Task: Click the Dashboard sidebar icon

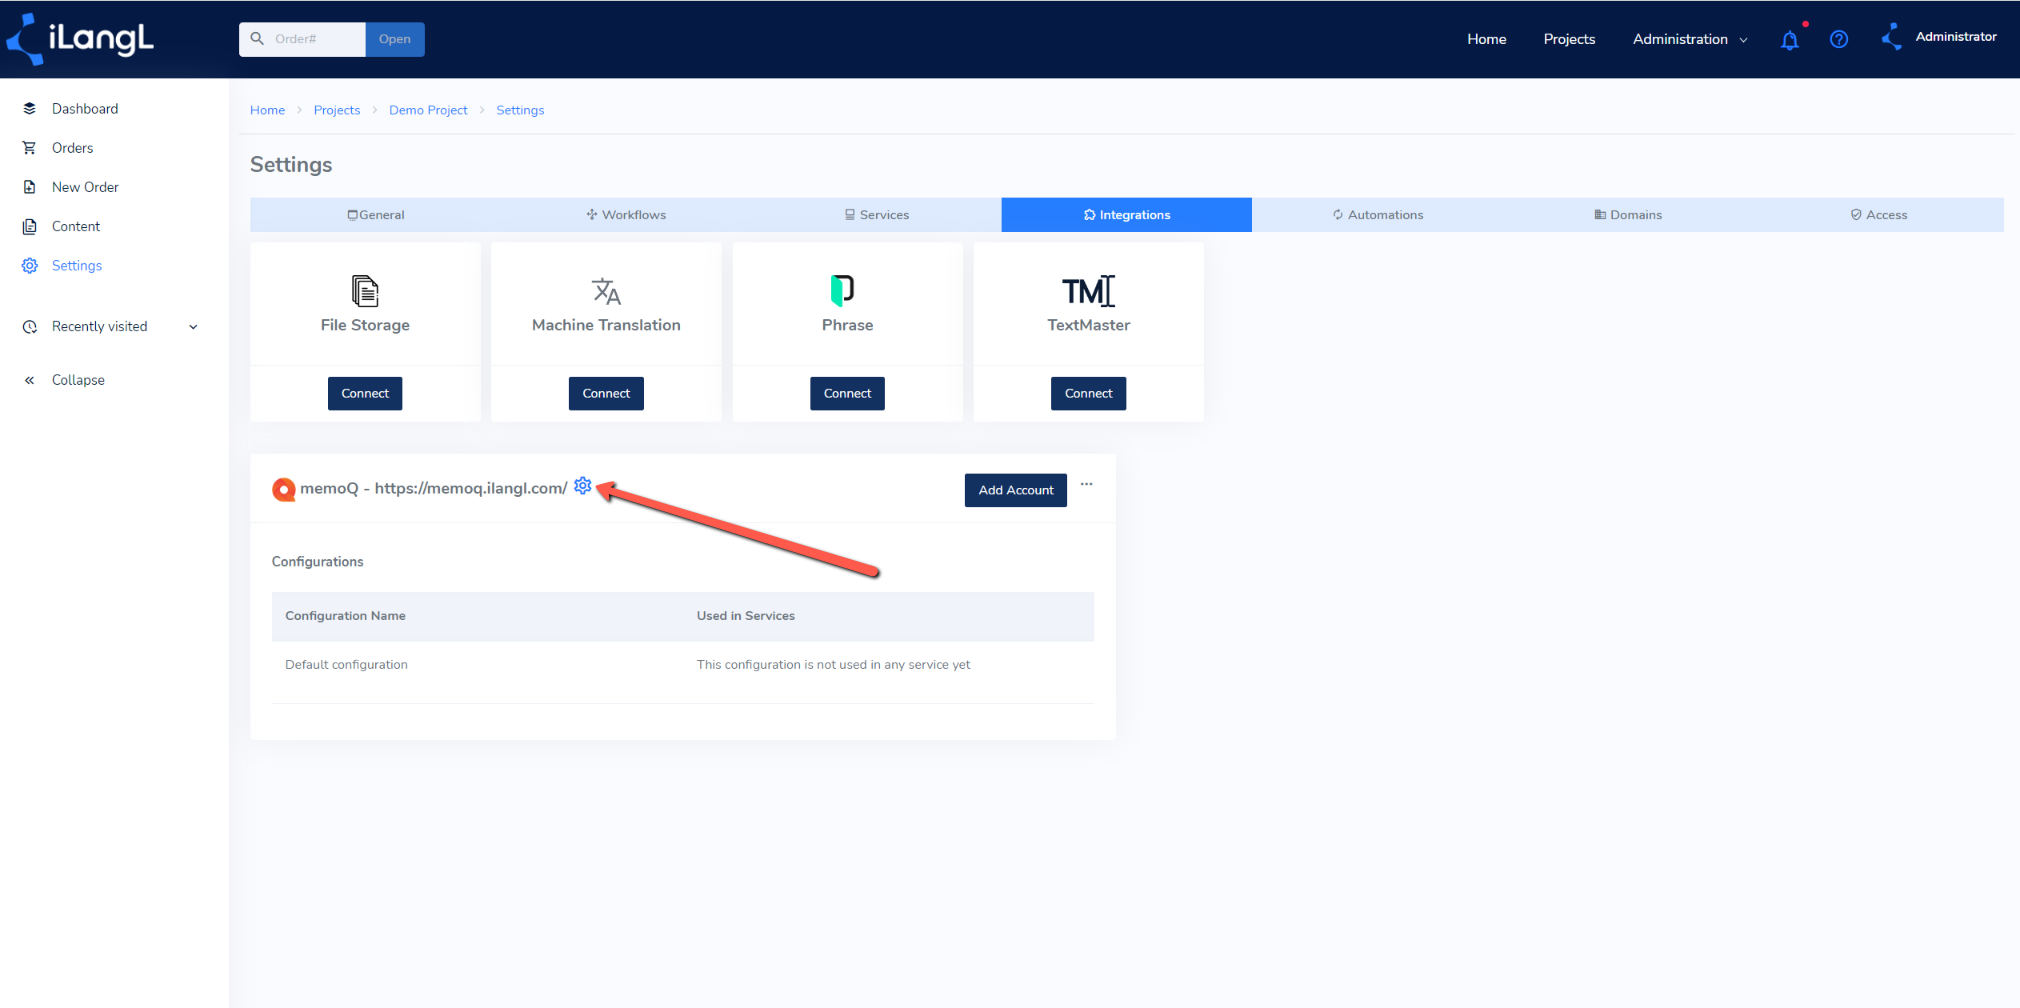Action: (x=30, y=108)
